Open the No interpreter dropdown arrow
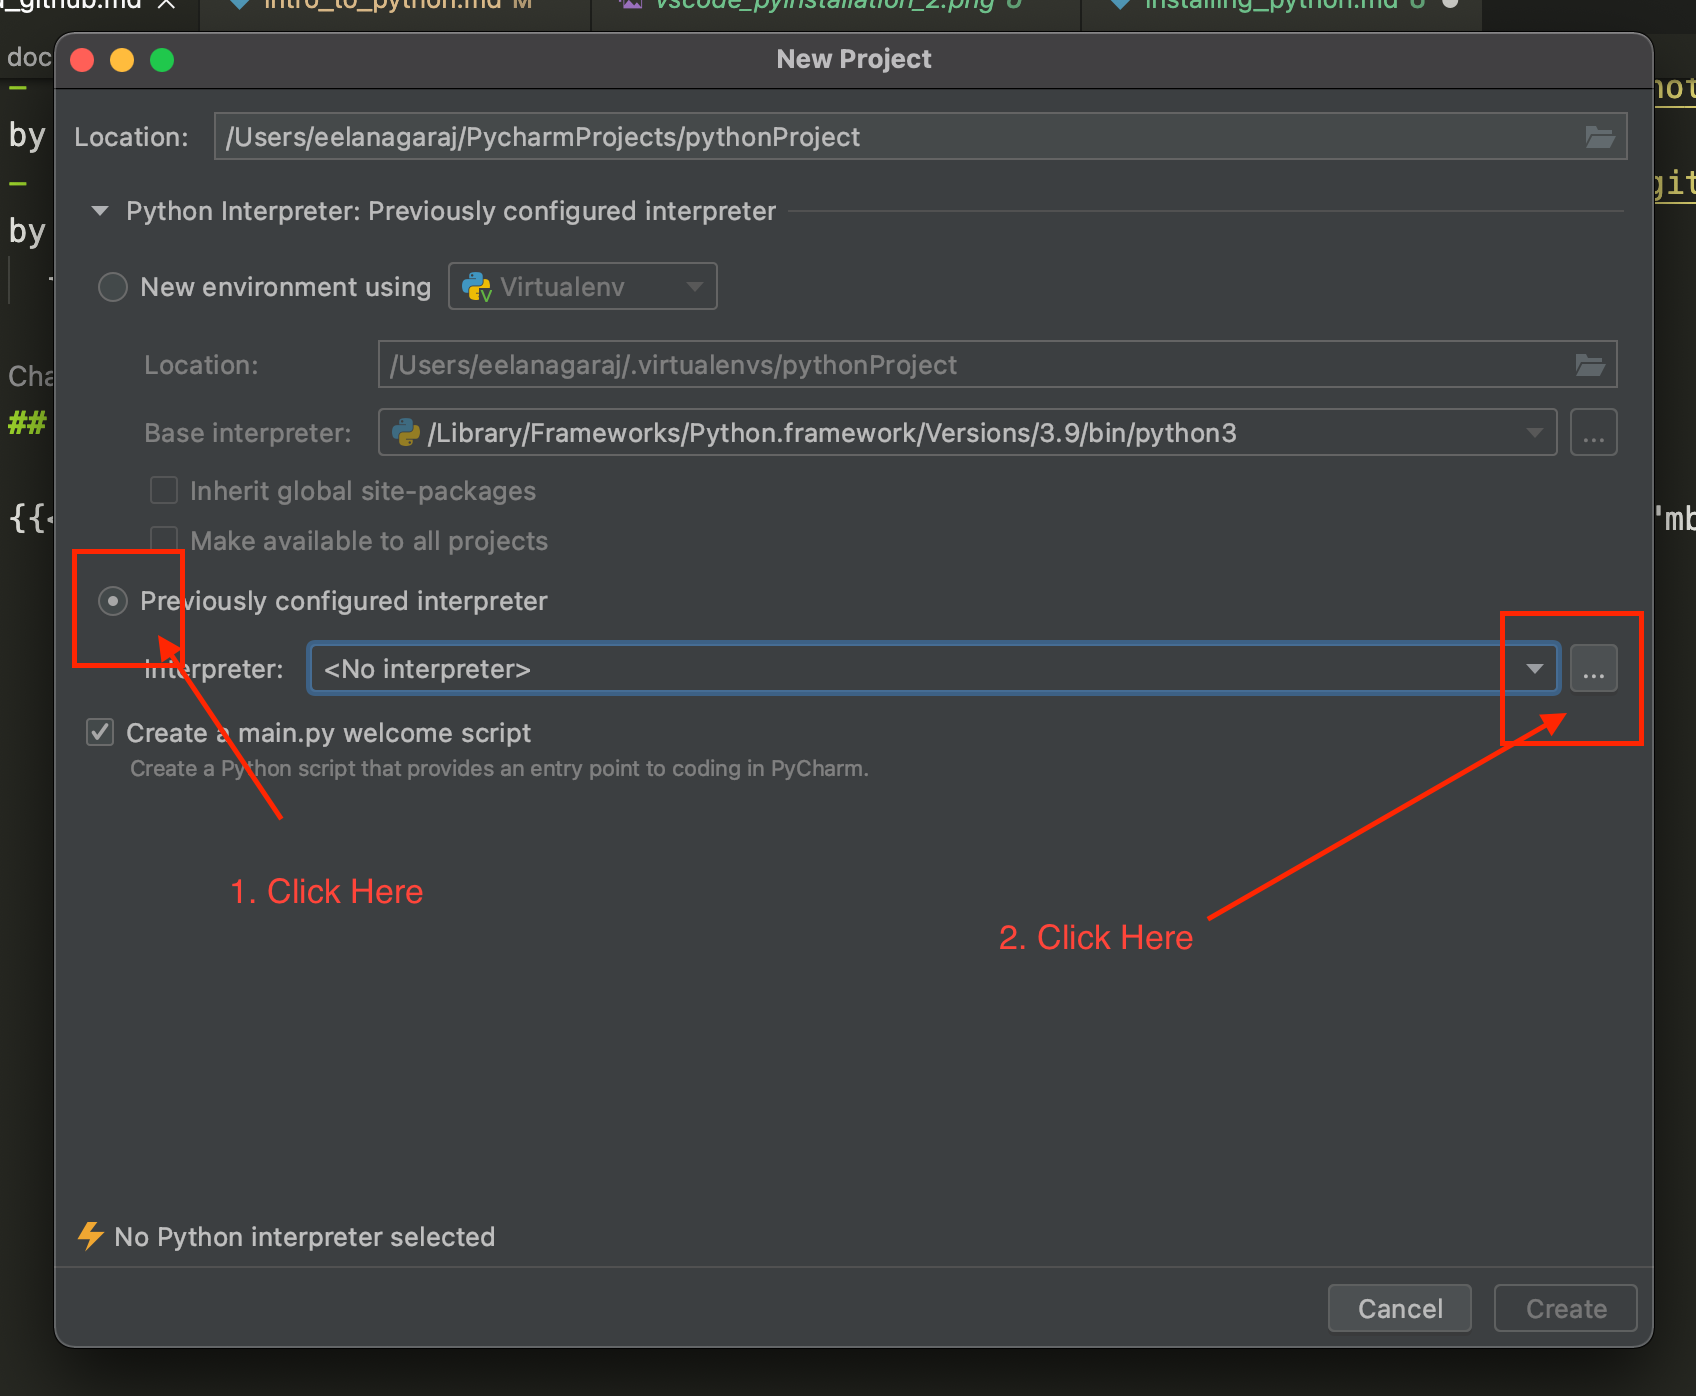The image size is (1696, 1396). pyautogui.click(x=1534, y=669)
